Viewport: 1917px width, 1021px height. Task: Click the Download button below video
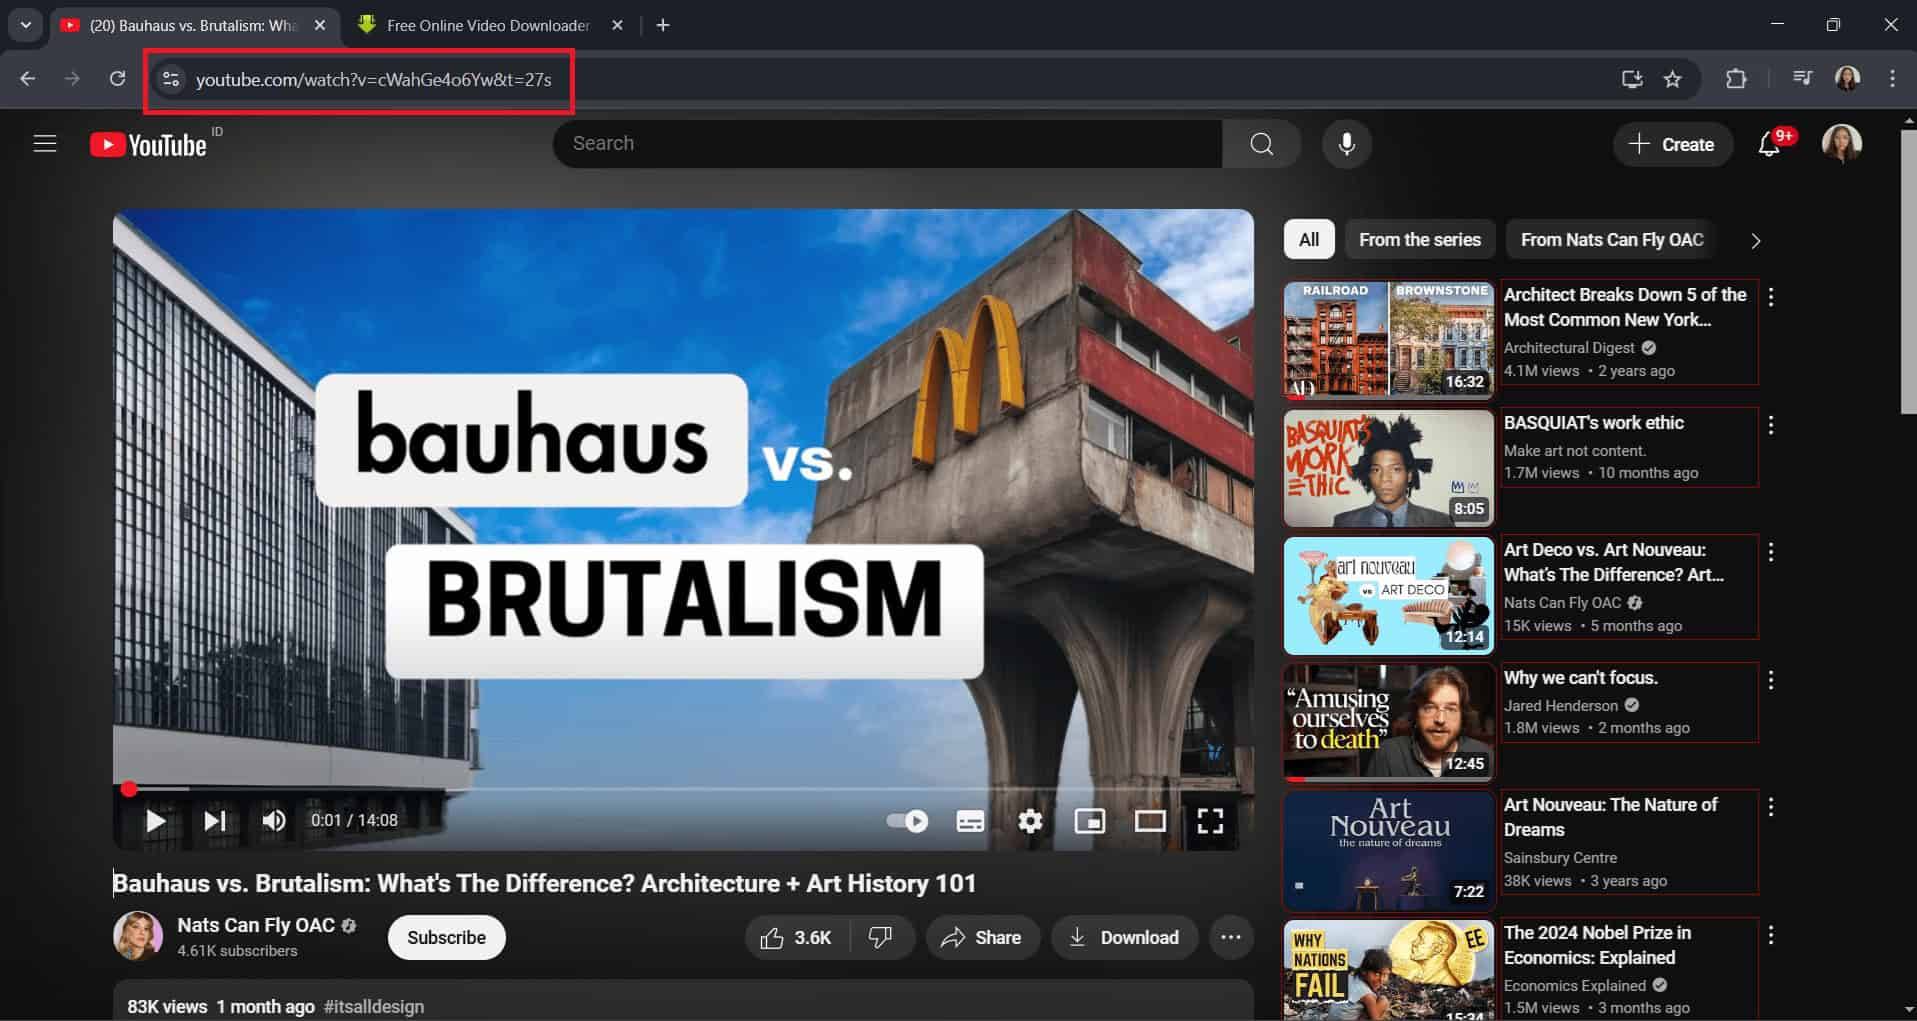click(x=1124, y=937)
